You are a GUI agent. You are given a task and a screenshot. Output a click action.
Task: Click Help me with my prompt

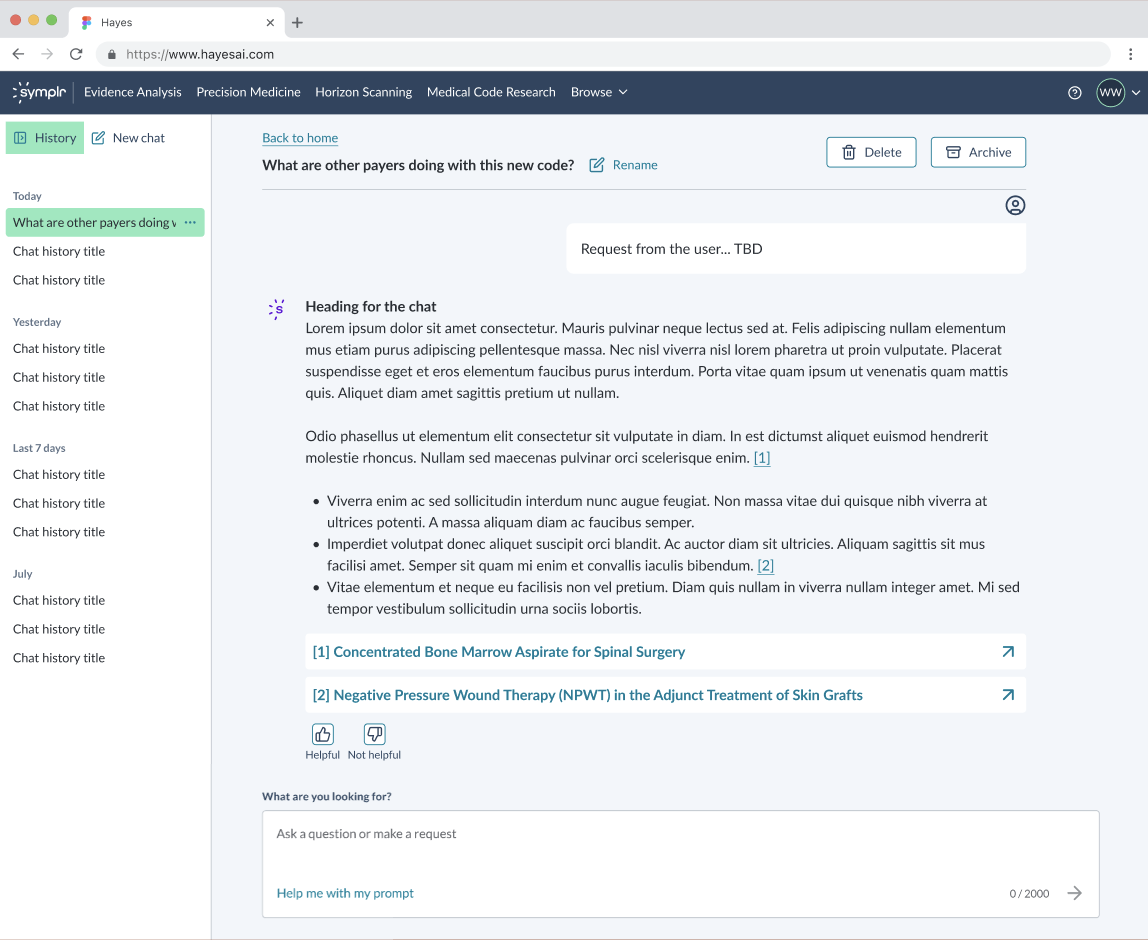point(345,893)
